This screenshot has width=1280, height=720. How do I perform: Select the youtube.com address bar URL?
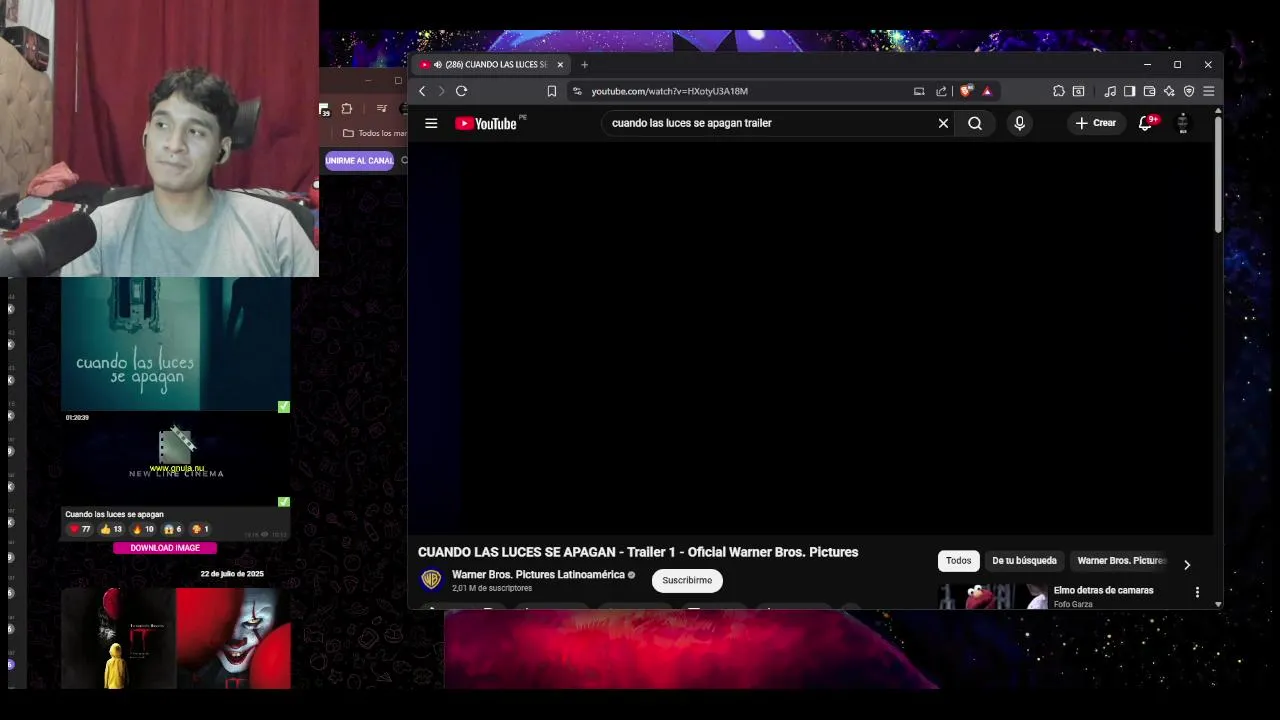[669, 91]
